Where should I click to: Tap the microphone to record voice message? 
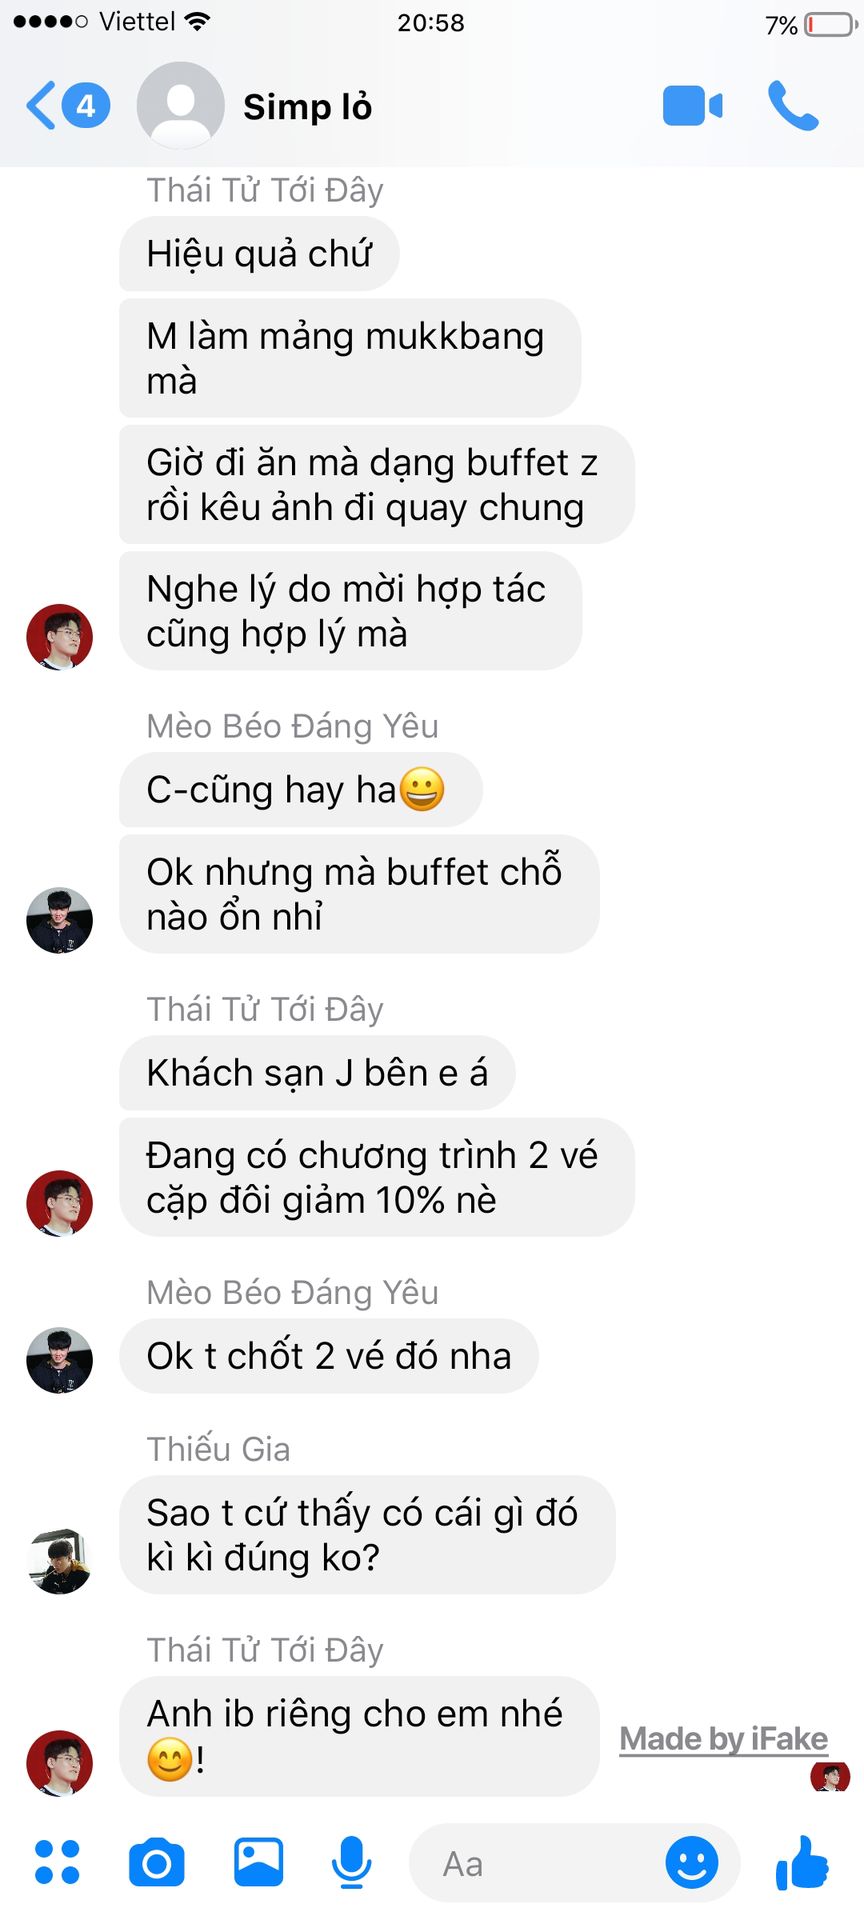[x=351, y=1862]
